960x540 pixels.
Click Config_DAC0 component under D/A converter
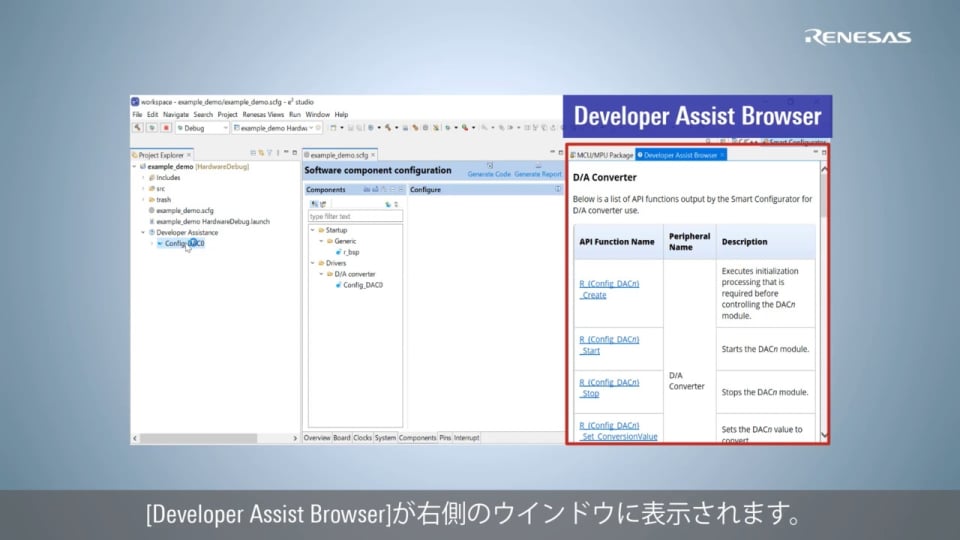click(363, 285)
